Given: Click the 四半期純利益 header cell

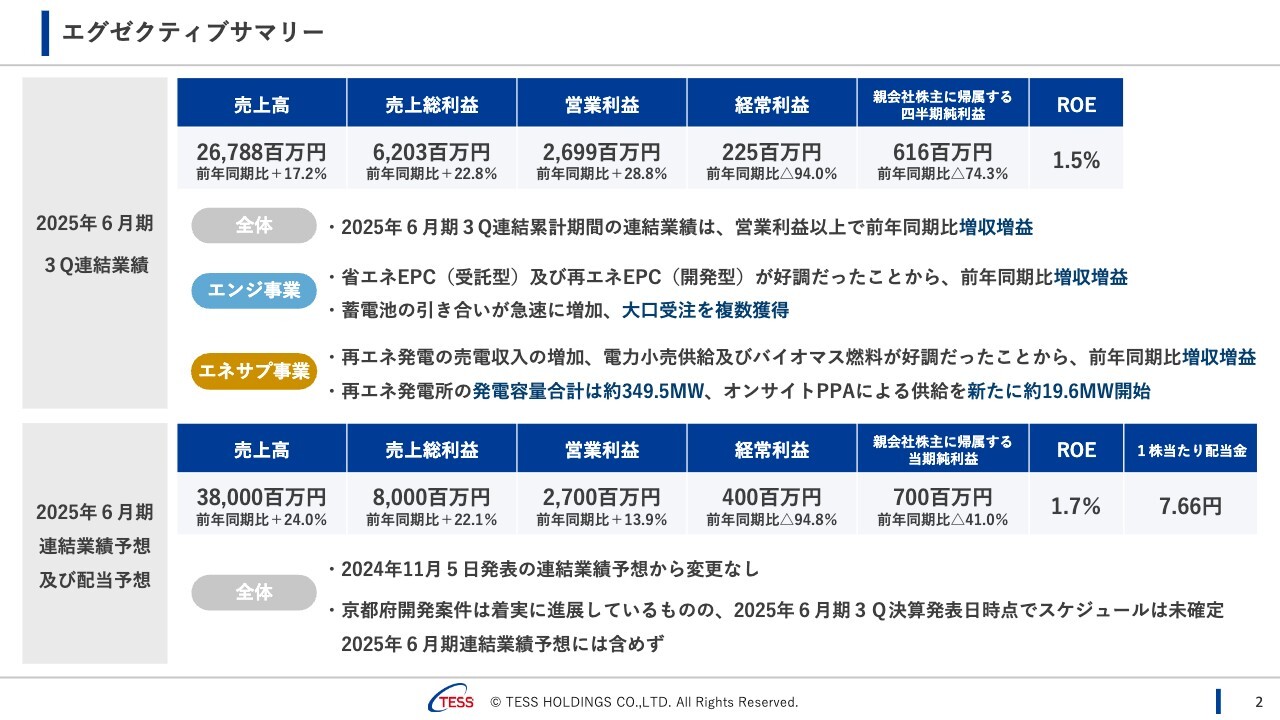Looking at the screenshot, I should coord(943,103).
